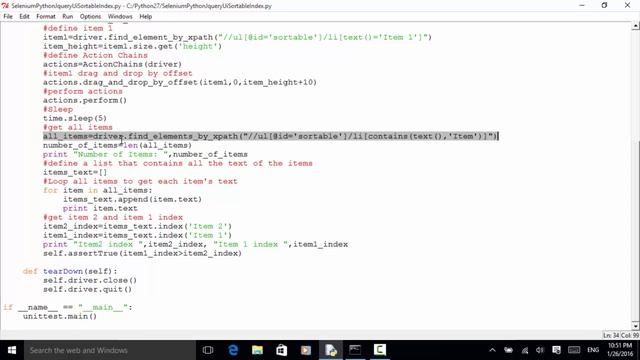640x360 pixels.
Task: Click the line item_height=item1.size.get('height')
Action: point(132,46)
